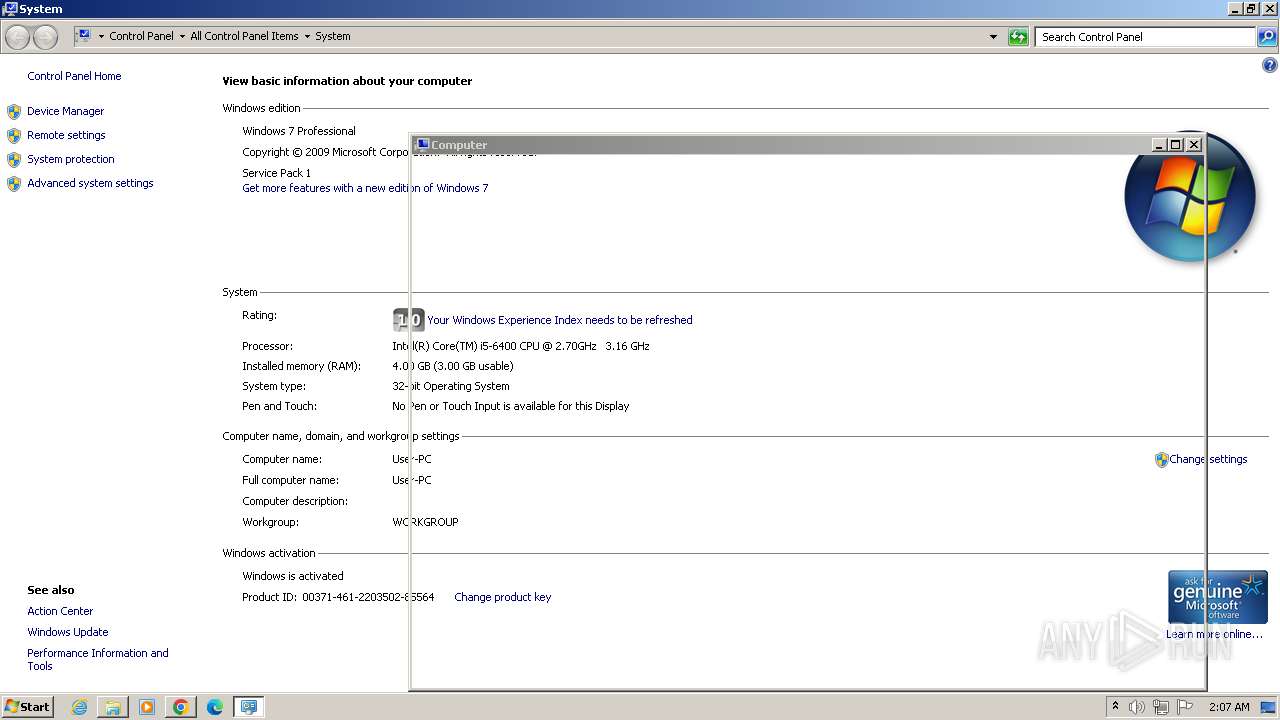Click the blue monitor icon beside the clock
This screenshot has width=1280, height=720.
1268,707
